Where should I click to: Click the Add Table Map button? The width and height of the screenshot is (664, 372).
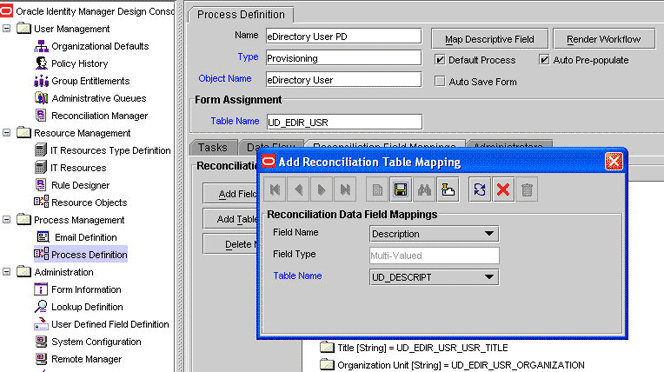[231, 219]
